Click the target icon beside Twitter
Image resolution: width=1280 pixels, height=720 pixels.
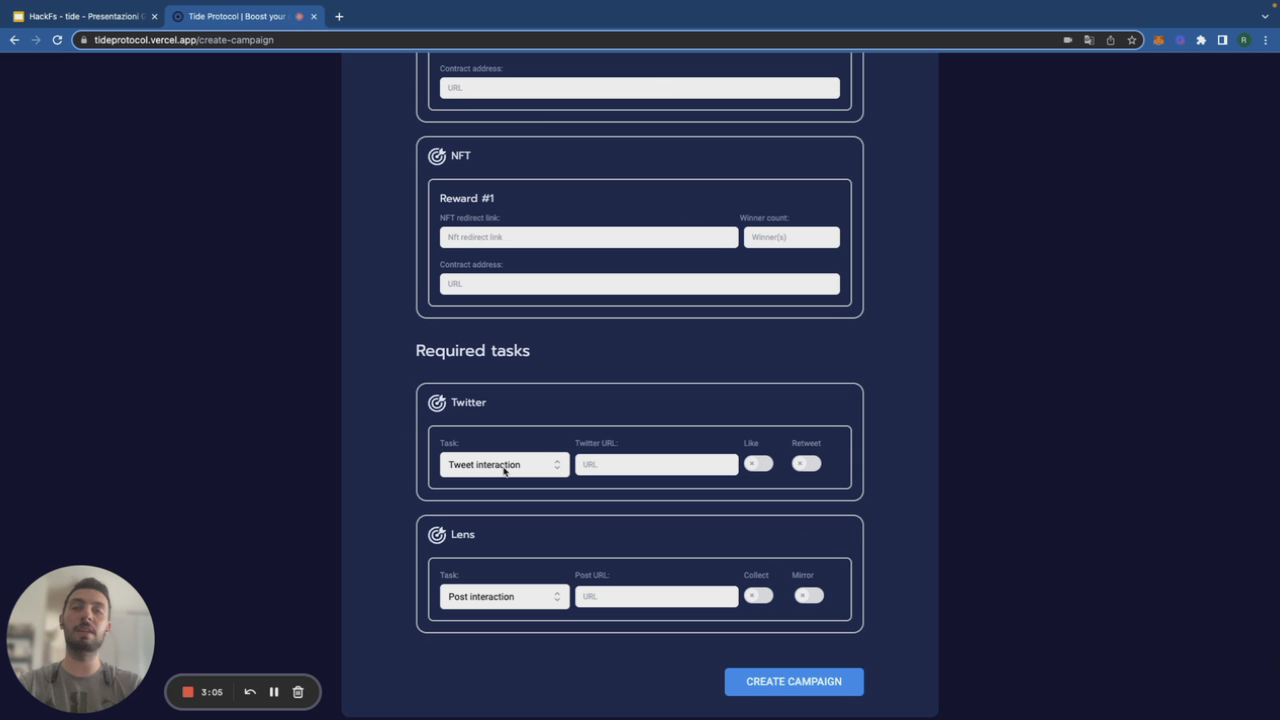[437, 403]
